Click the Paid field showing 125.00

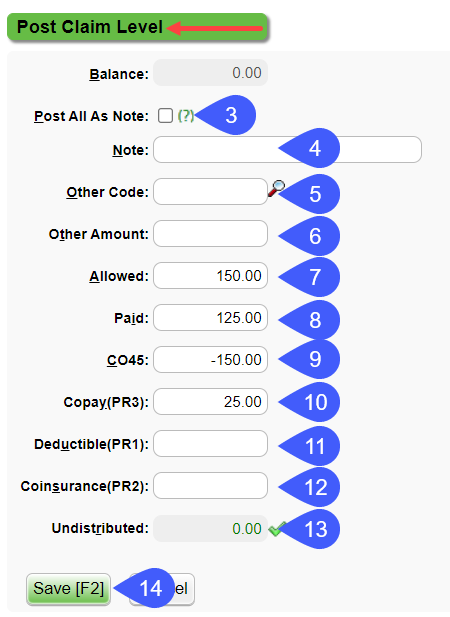[210, 318]
